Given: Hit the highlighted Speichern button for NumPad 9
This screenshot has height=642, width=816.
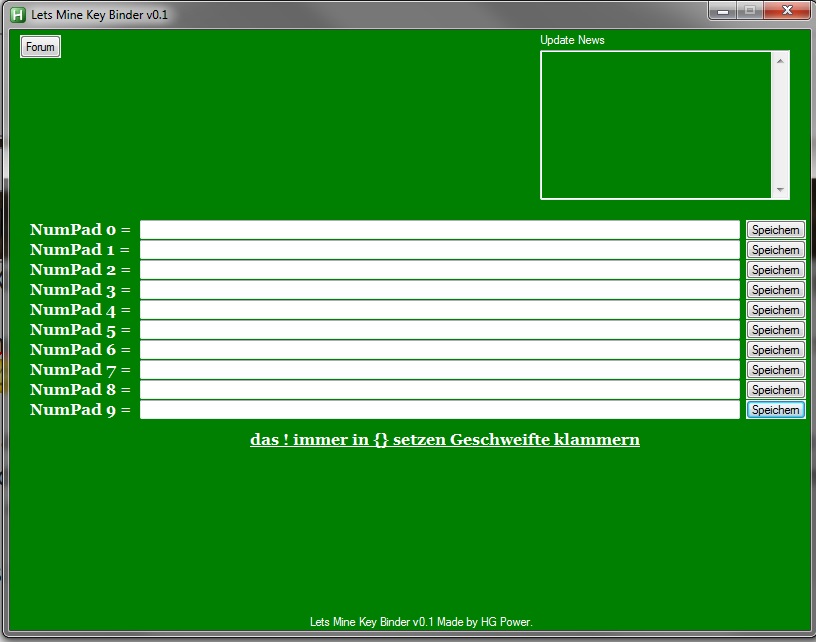Looking at the screenshot, I should click(775, 410).
